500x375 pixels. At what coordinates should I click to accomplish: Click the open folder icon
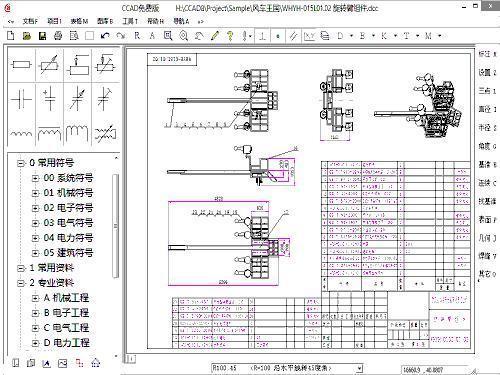pos(27,36)
